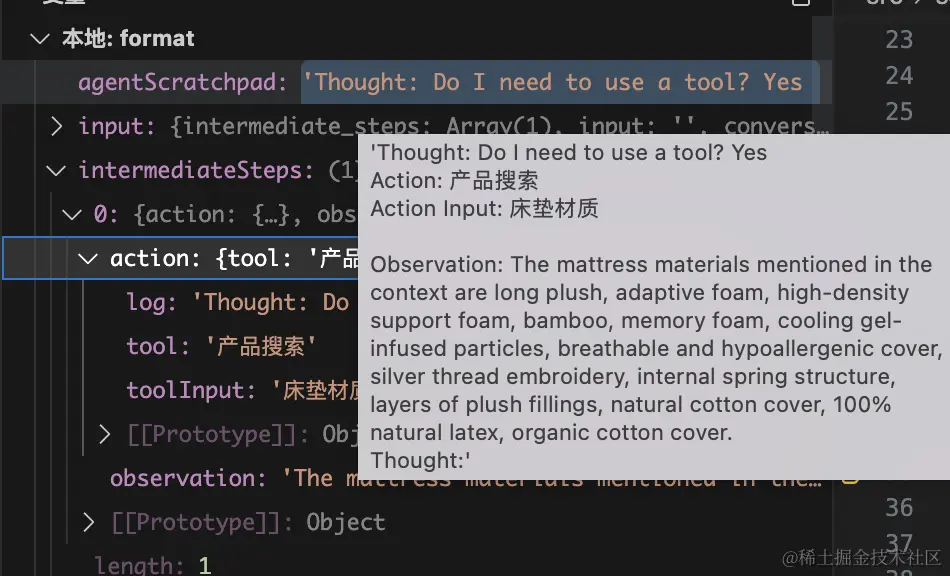The image size is (950, 576).
Task: Click the highlighted agentScratchpad value string
Action: point(558,82)
